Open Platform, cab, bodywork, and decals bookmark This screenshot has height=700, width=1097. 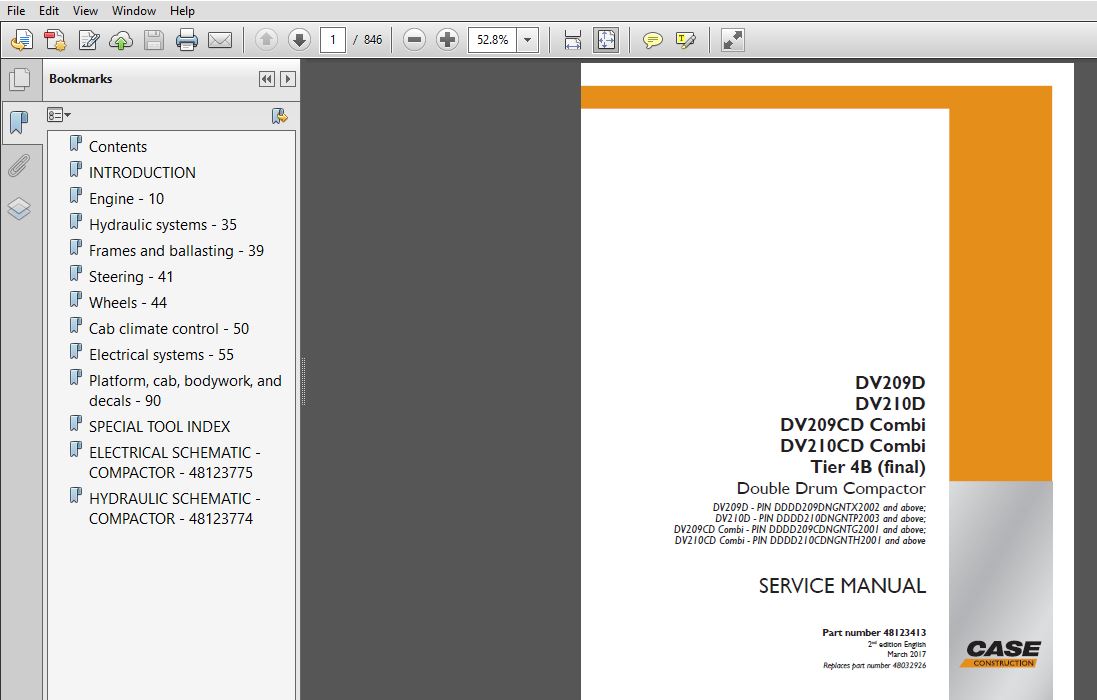(185, 391)
